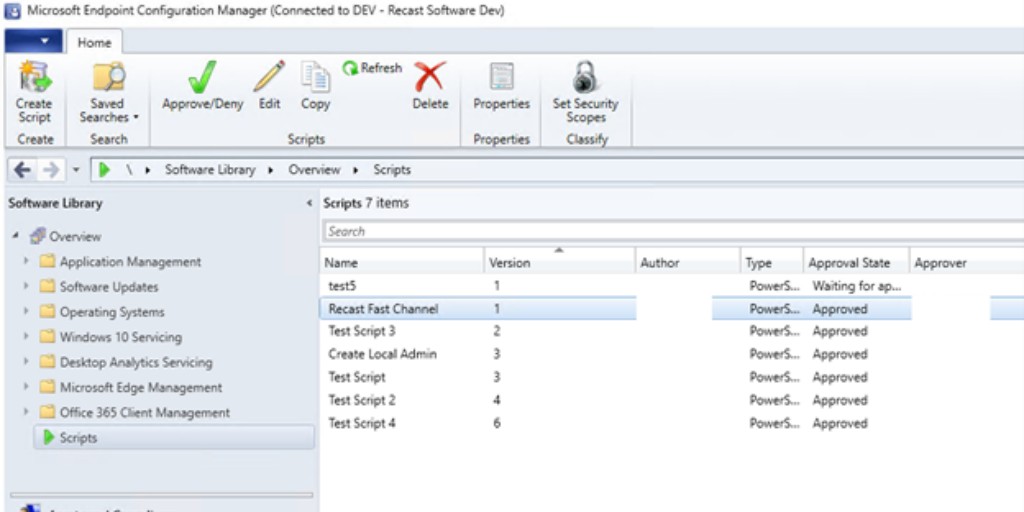1024x512 pixels.
Task: Select the Home ribbon tab
Action: point(95,42)
